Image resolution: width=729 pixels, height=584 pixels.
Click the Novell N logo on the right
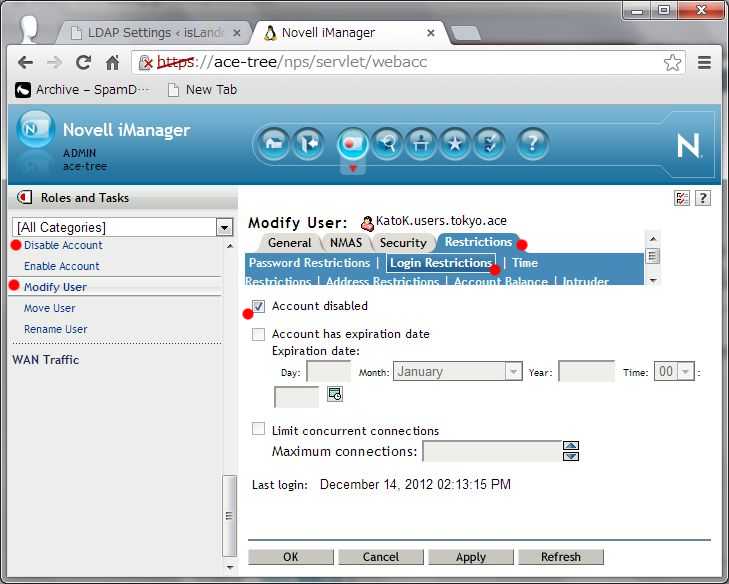click(x=689, y=146)
